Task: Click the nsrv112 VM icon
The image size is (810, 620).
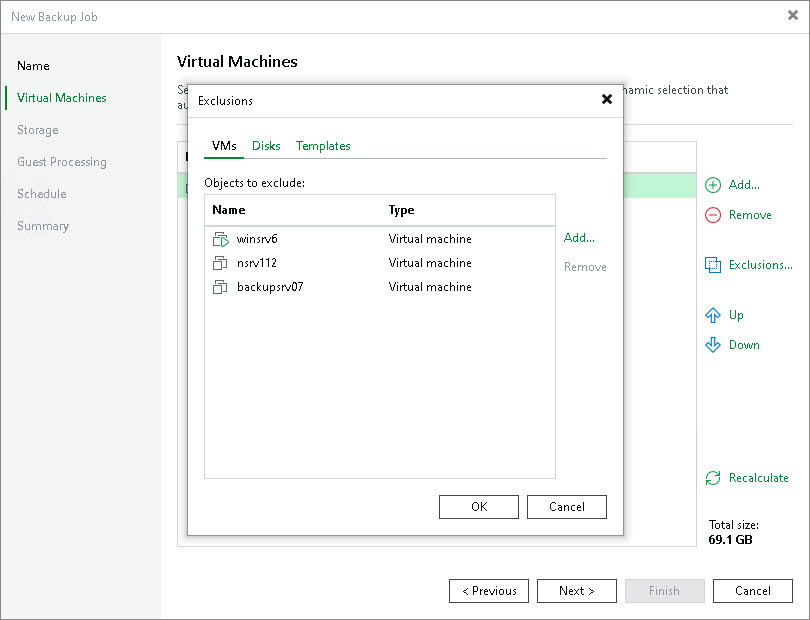Action: (x=220, y=263)
